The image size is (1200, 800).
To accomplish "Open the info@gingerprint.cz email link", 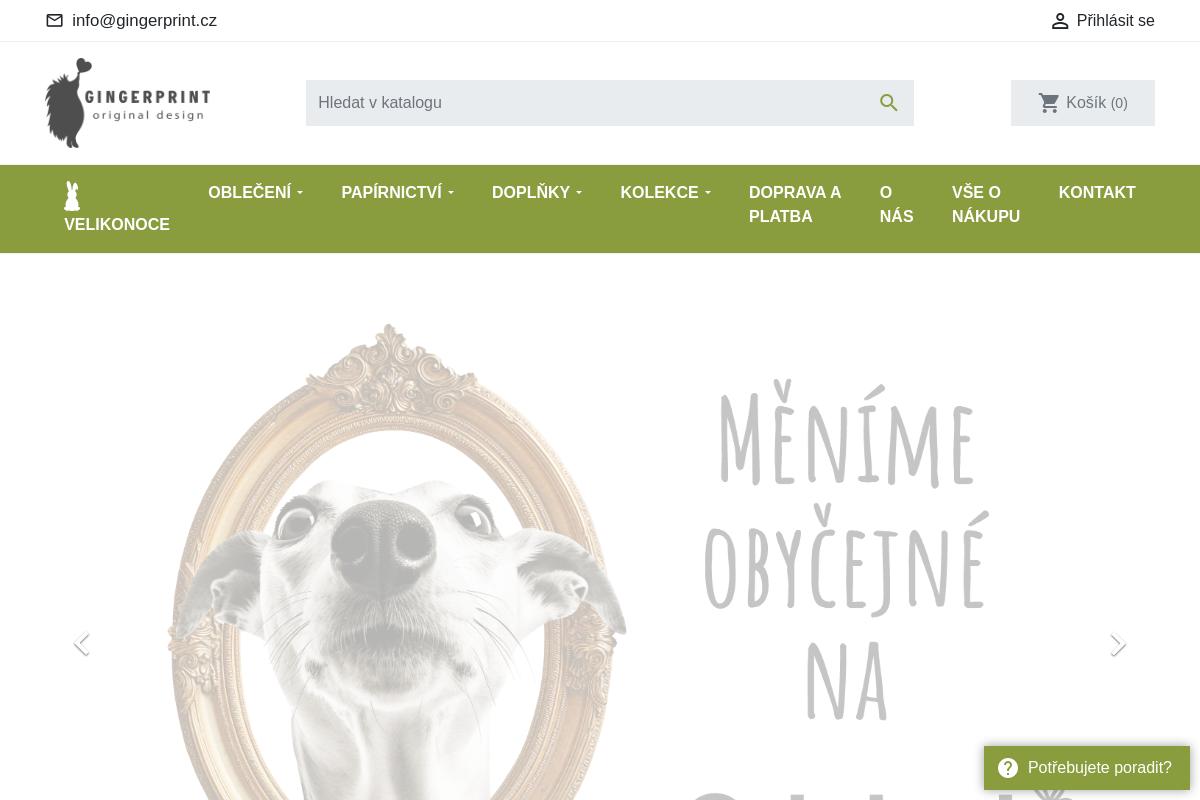I will point(144,21).
